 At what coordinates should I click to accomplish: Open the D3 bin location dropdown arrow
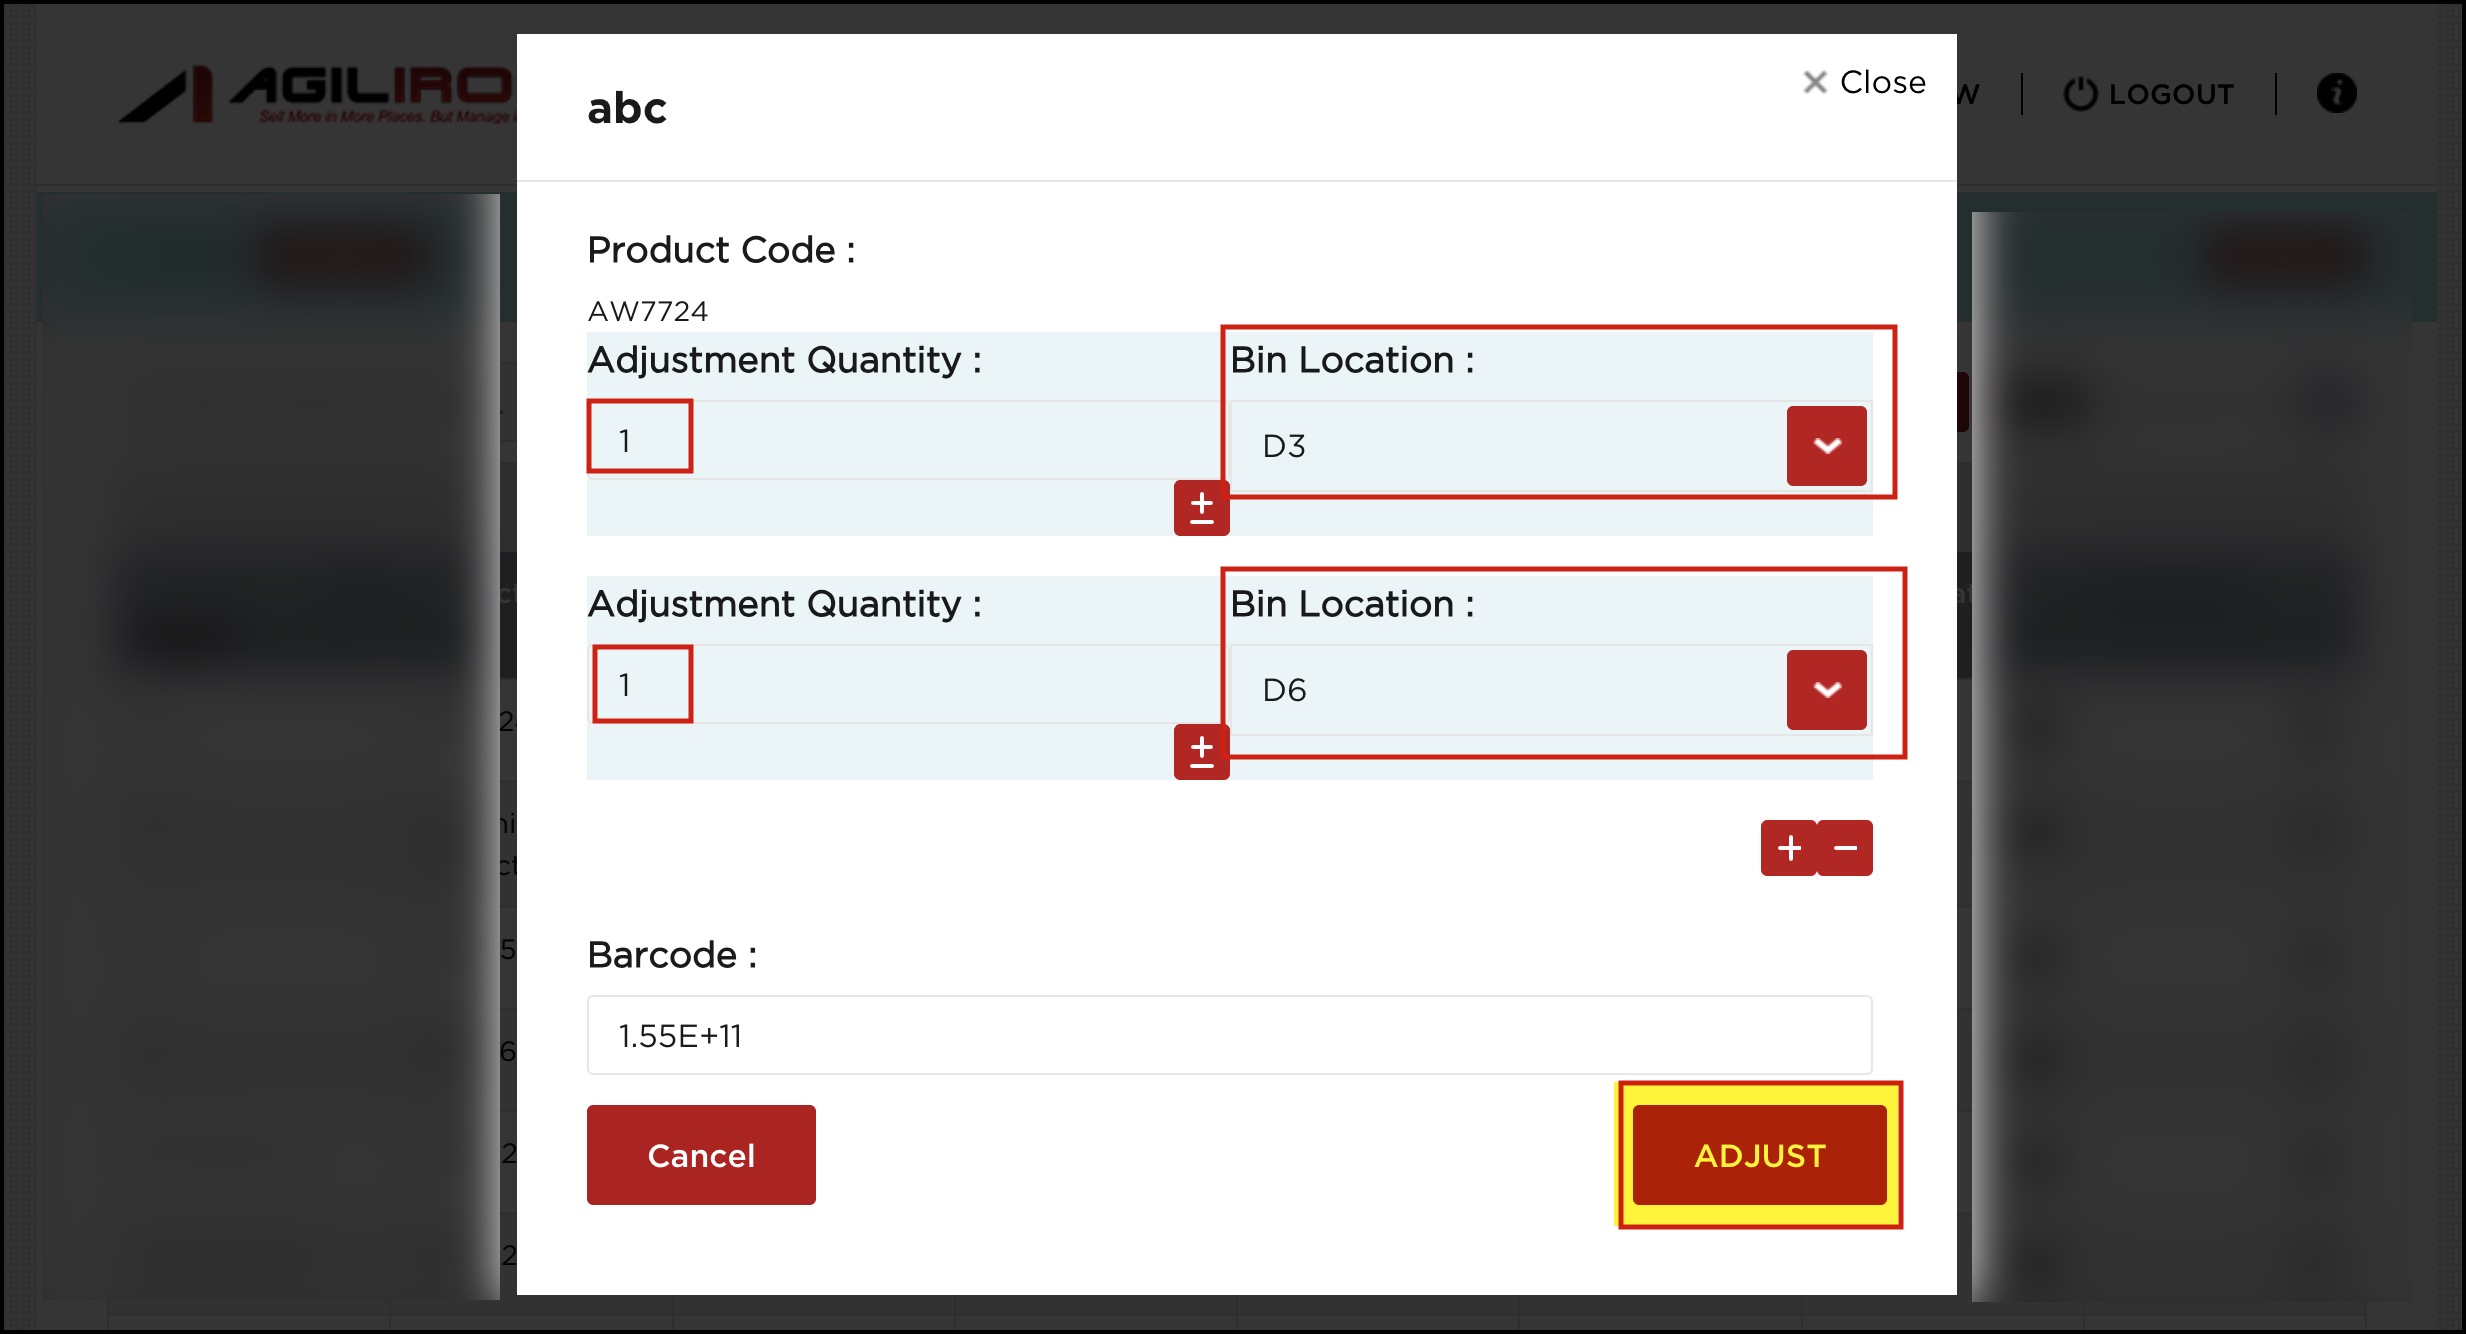pos(1826,446)
